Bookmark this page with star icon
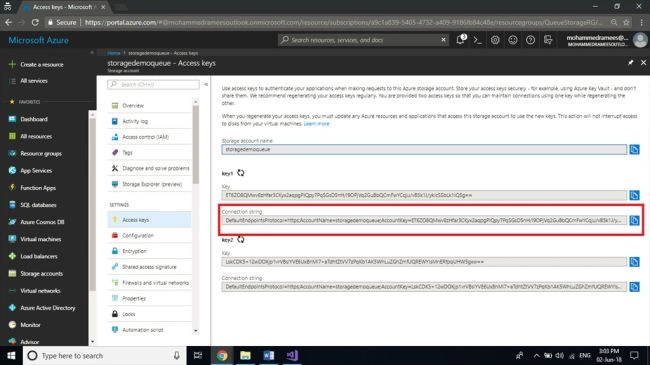The height and width of the screenshot is (365, 650). (x=626, y=22)
